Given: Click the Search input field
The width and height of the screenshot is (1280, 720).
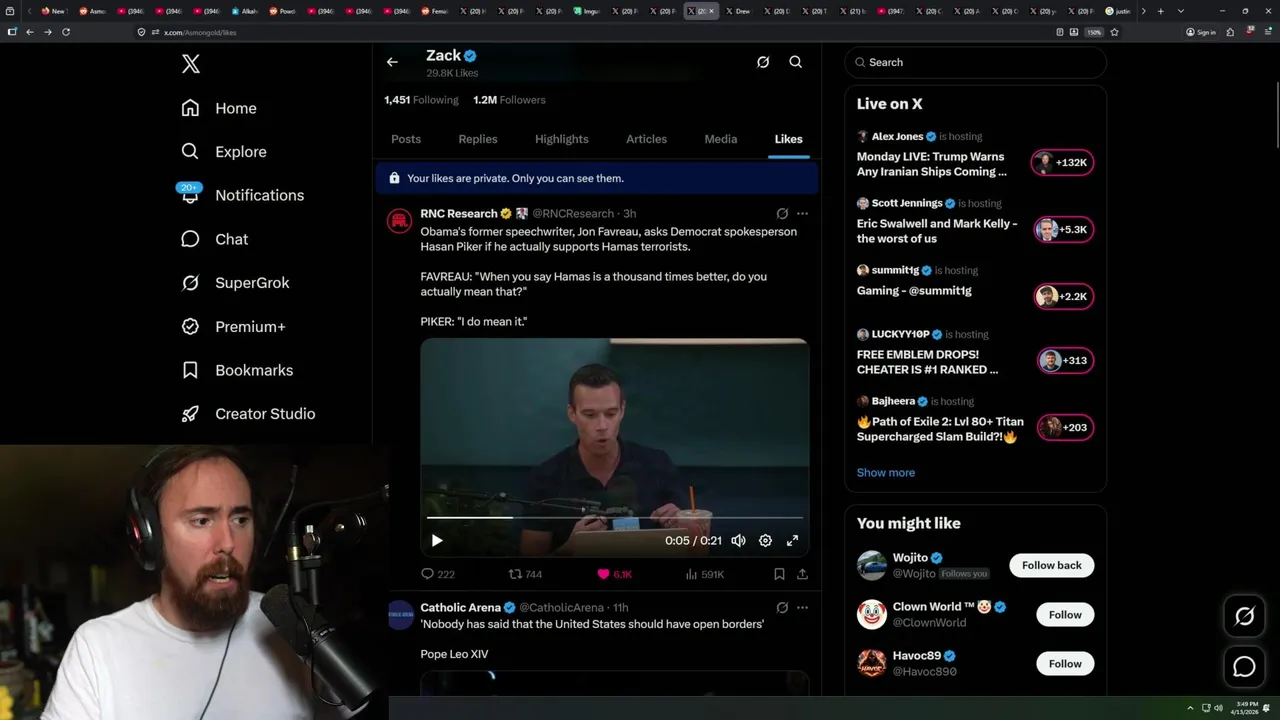Looking at the screenshot, I should click(975, 62).
